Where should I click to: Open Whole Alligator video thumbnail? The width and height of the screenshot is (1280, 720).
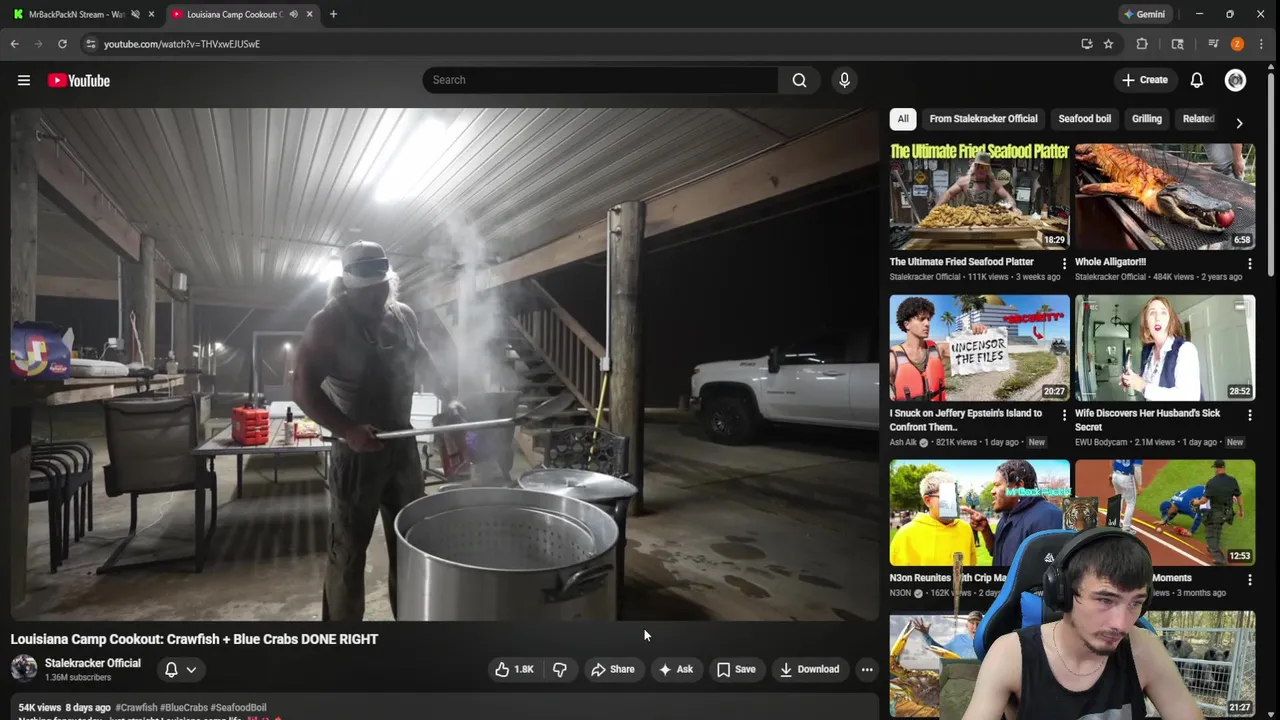(1165, 196)
